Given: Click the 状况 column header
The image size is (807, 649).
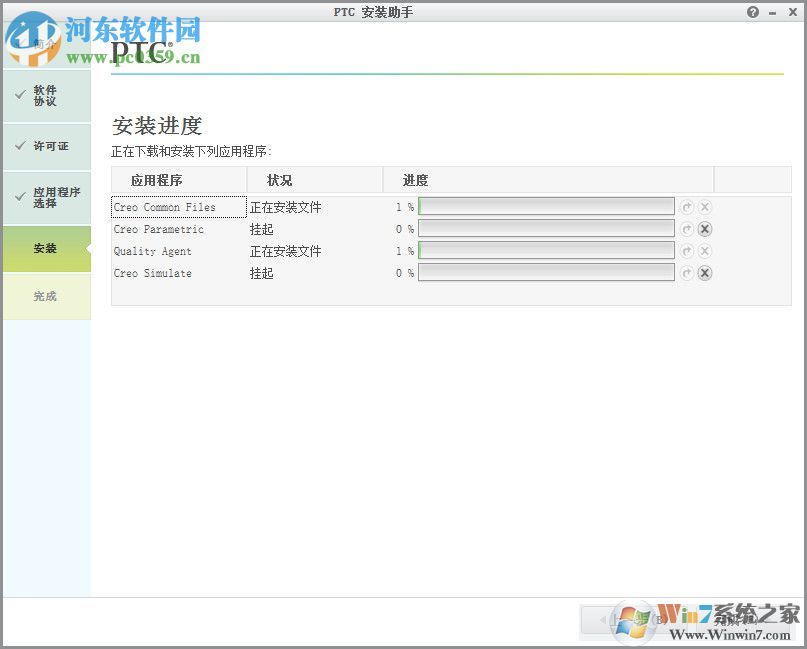Looking at the screenshot, I should (x=278, y=180).
